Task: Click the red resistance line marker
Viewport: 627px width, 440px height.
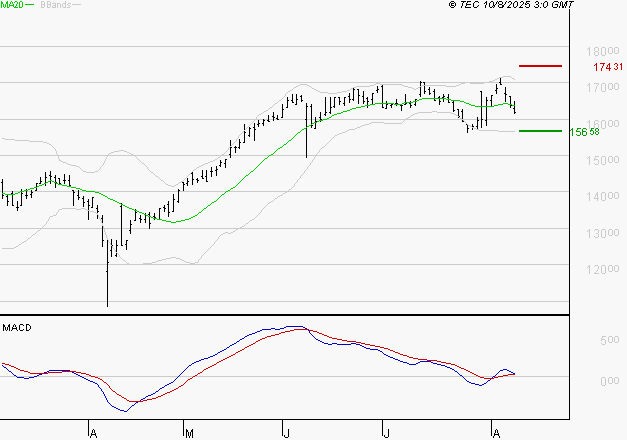Action: point(540,66)
